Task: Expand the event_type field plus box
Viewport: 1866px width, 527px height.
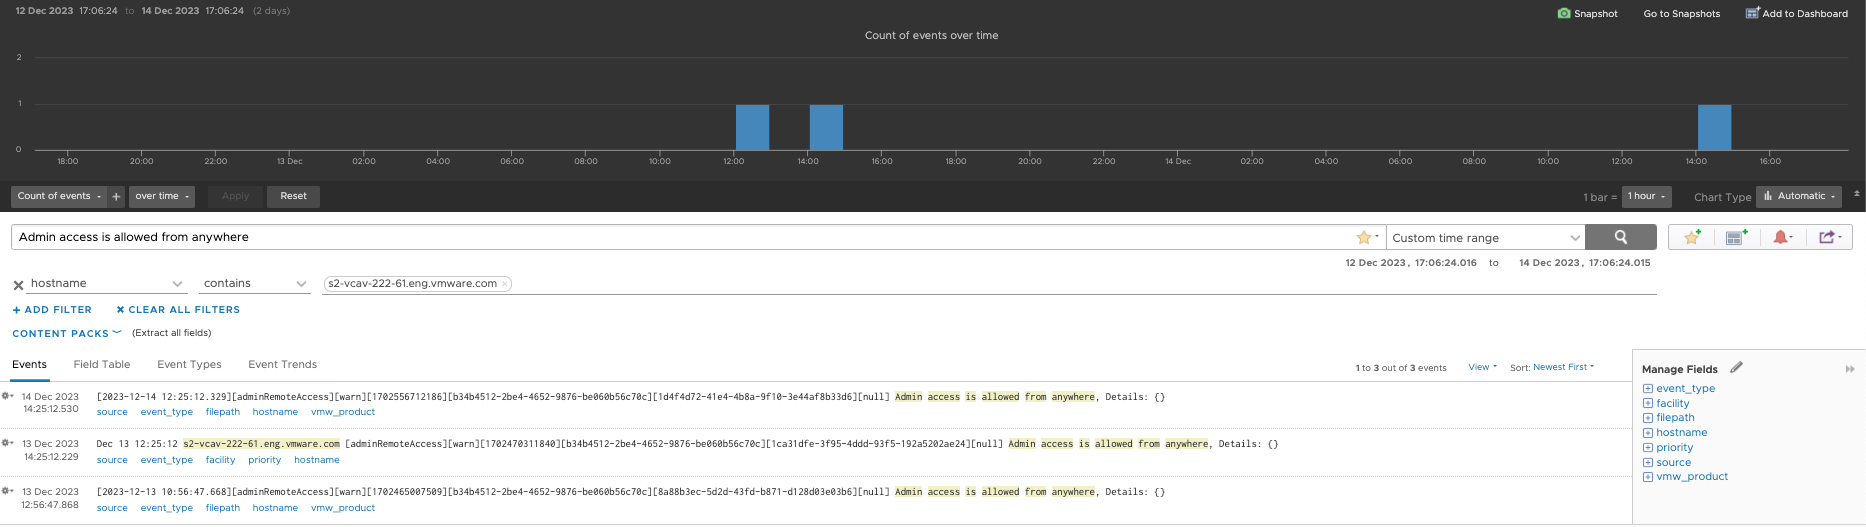Action: click(x=1648, y=389)
